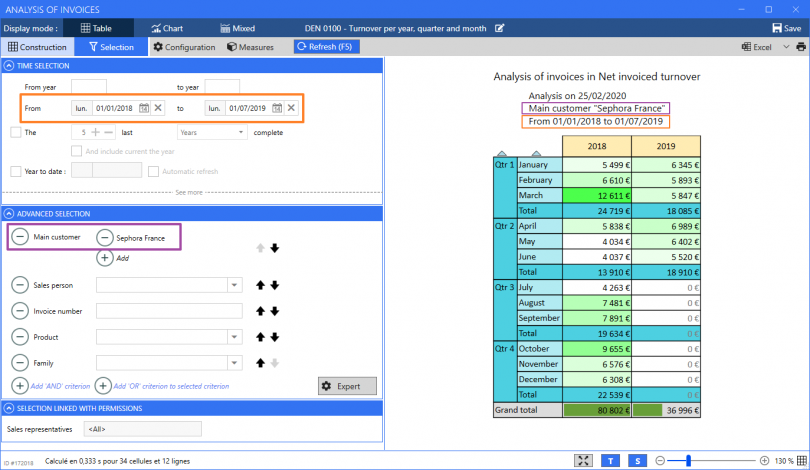The height and width of the screenshot is (470, 810).
Task: Open the Measures tab
Action: point(251,47)
